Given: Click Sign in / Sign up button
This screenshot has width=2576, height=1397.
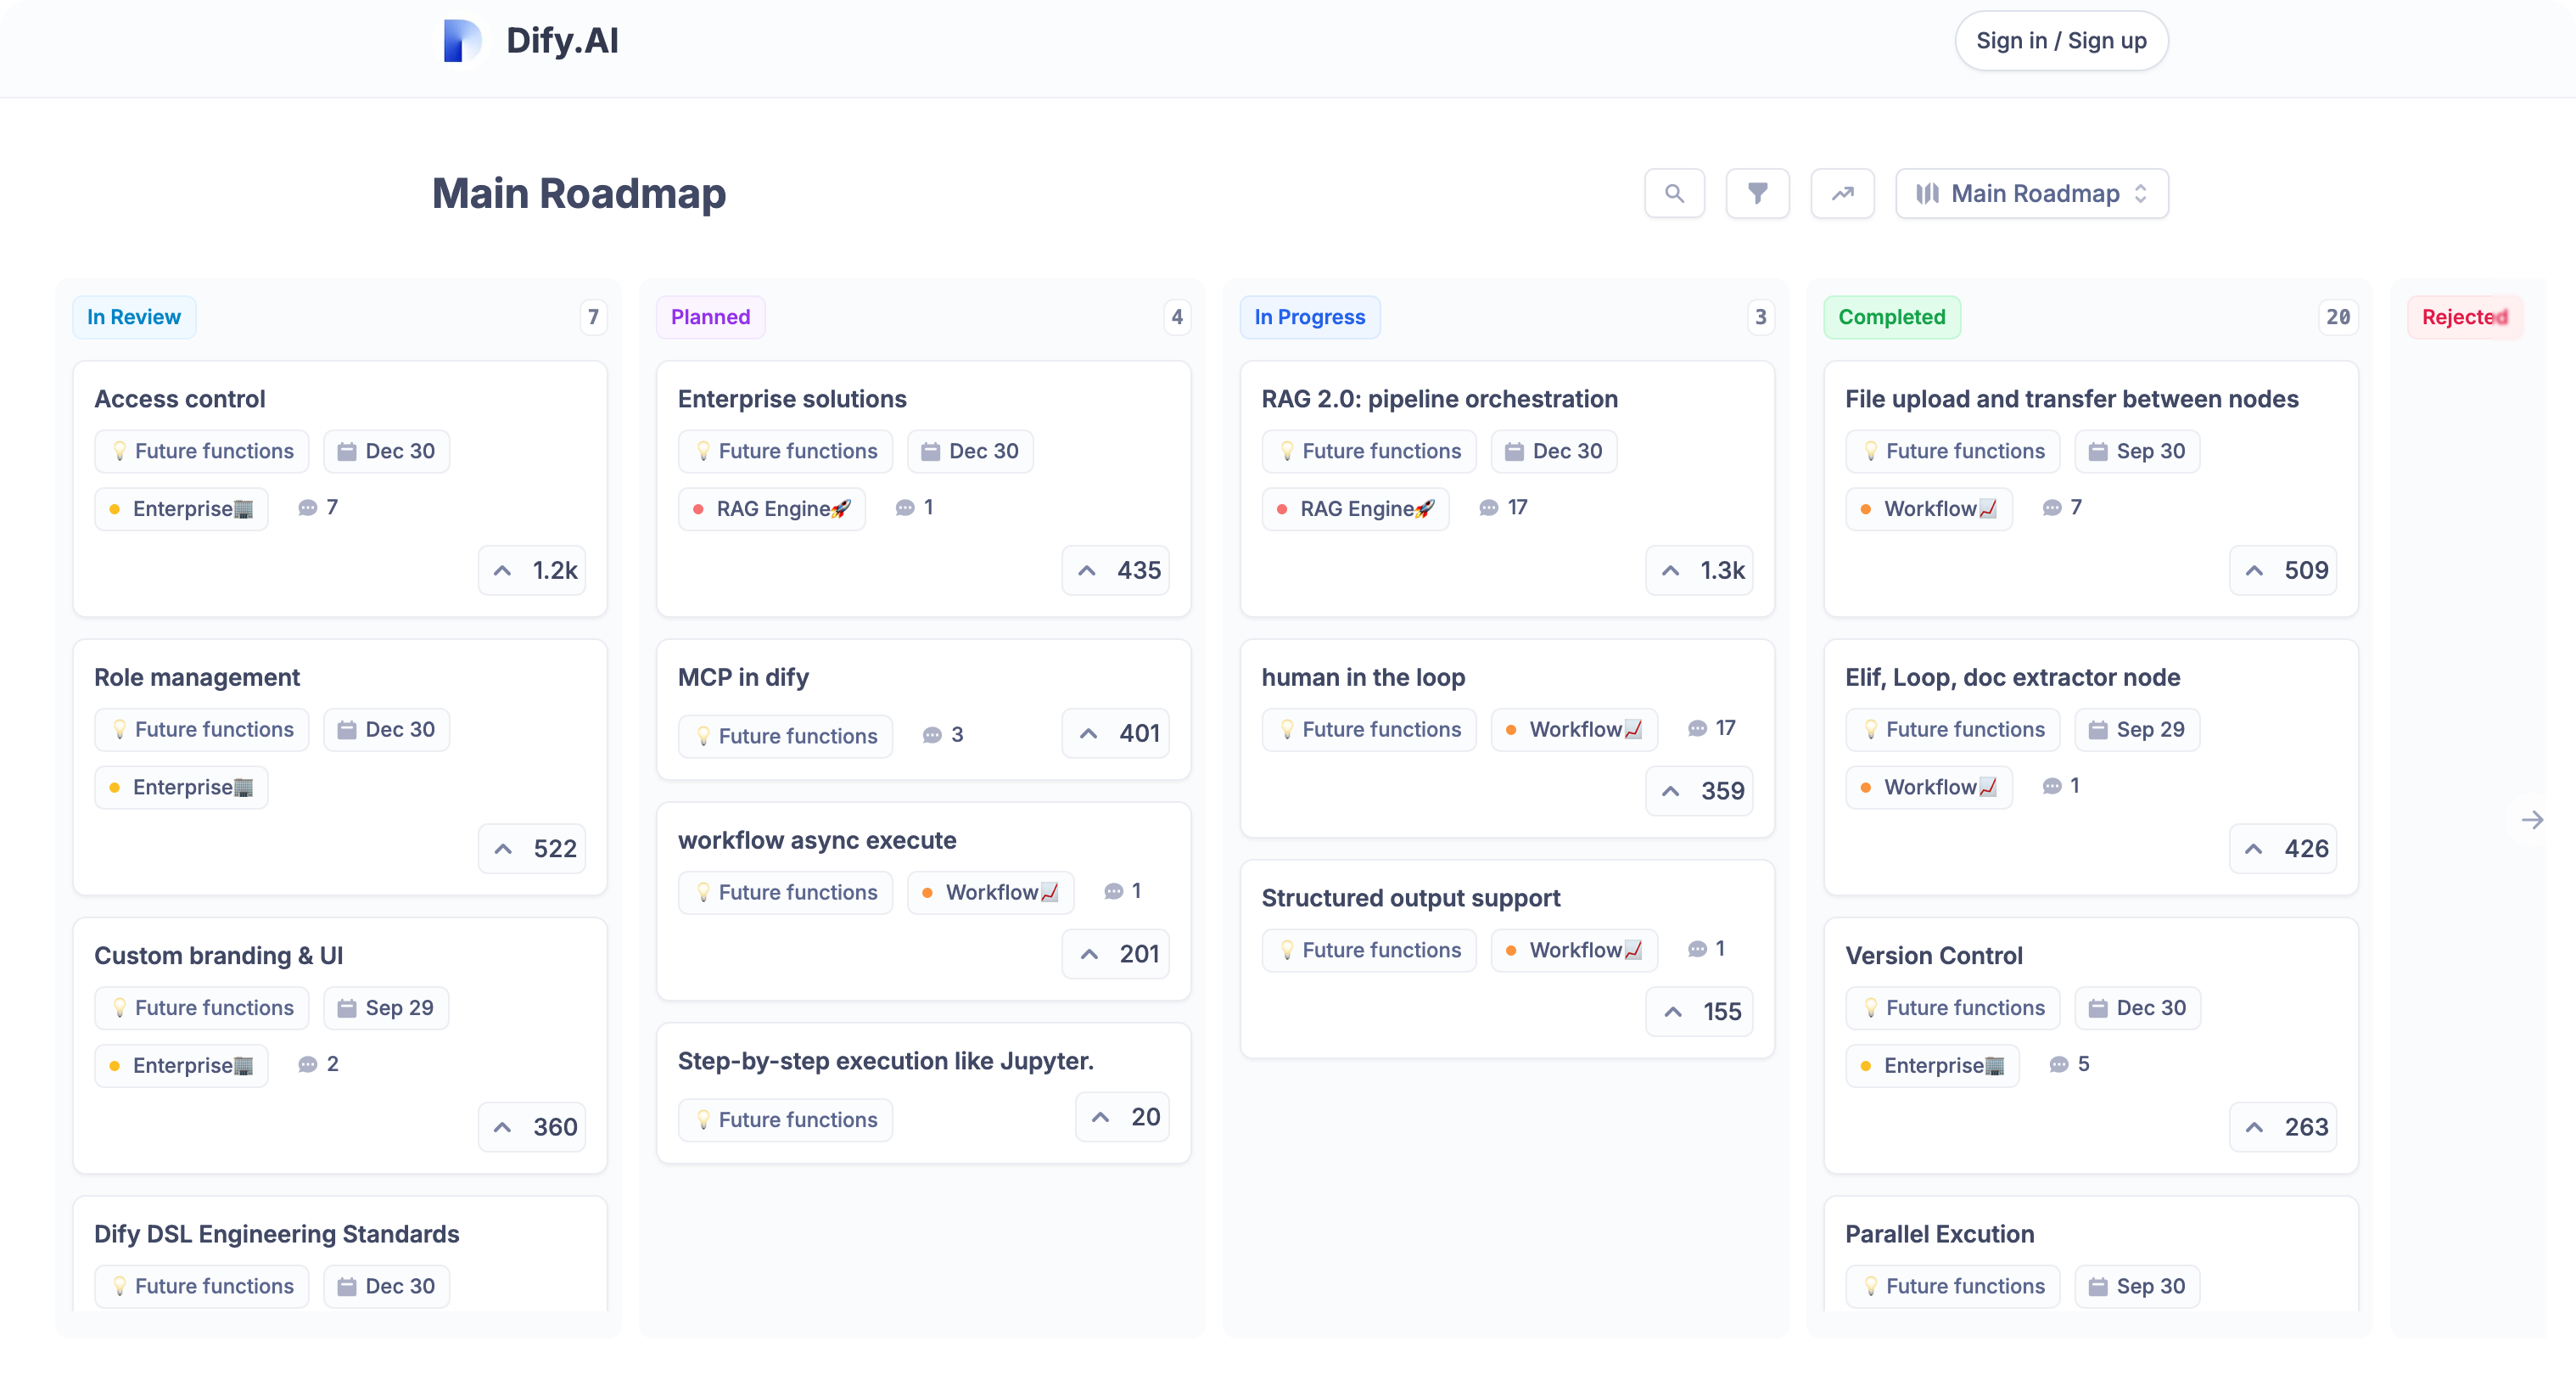Looking at the screenshot, I should click(x=2061, y=41).
